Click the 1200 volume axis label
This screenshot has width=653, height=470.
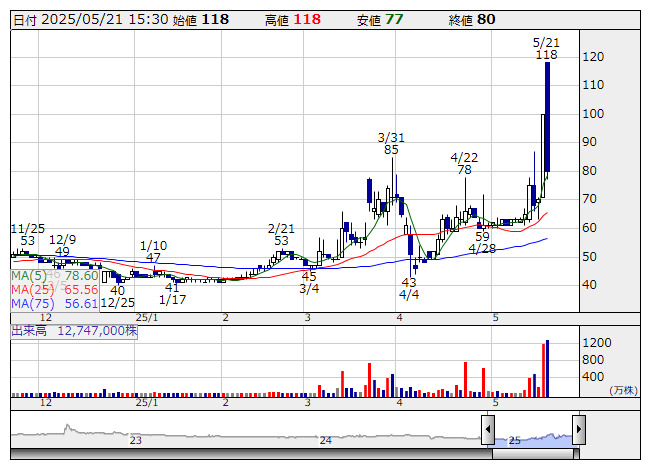point(597,343)
